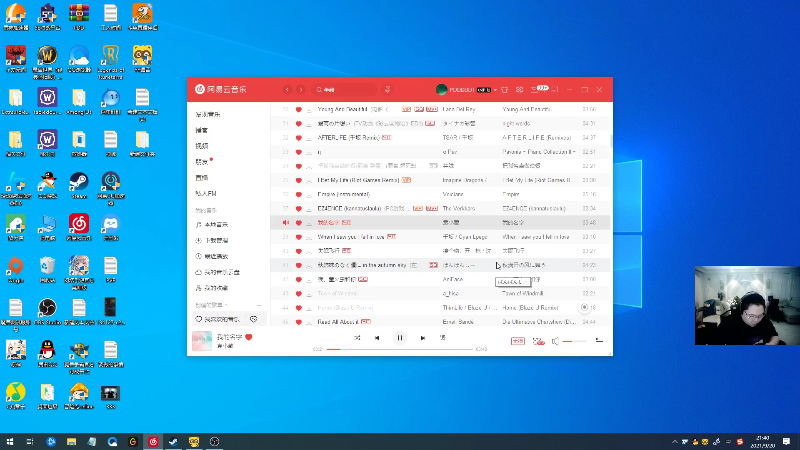Skip to the next track
This screenshot has width=800, height=450.
(x=422, y=338)
